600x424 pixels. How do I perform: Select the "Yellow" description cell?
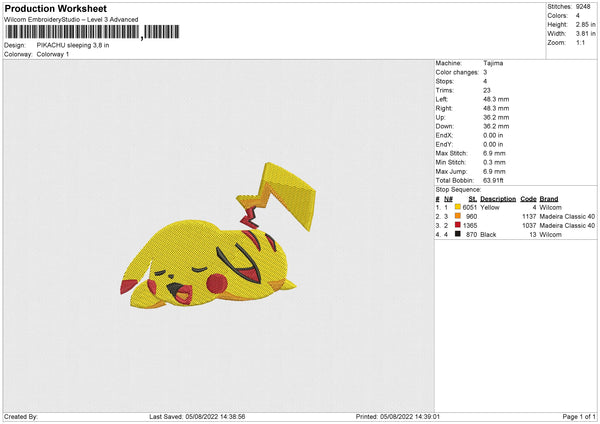(490, 207)
